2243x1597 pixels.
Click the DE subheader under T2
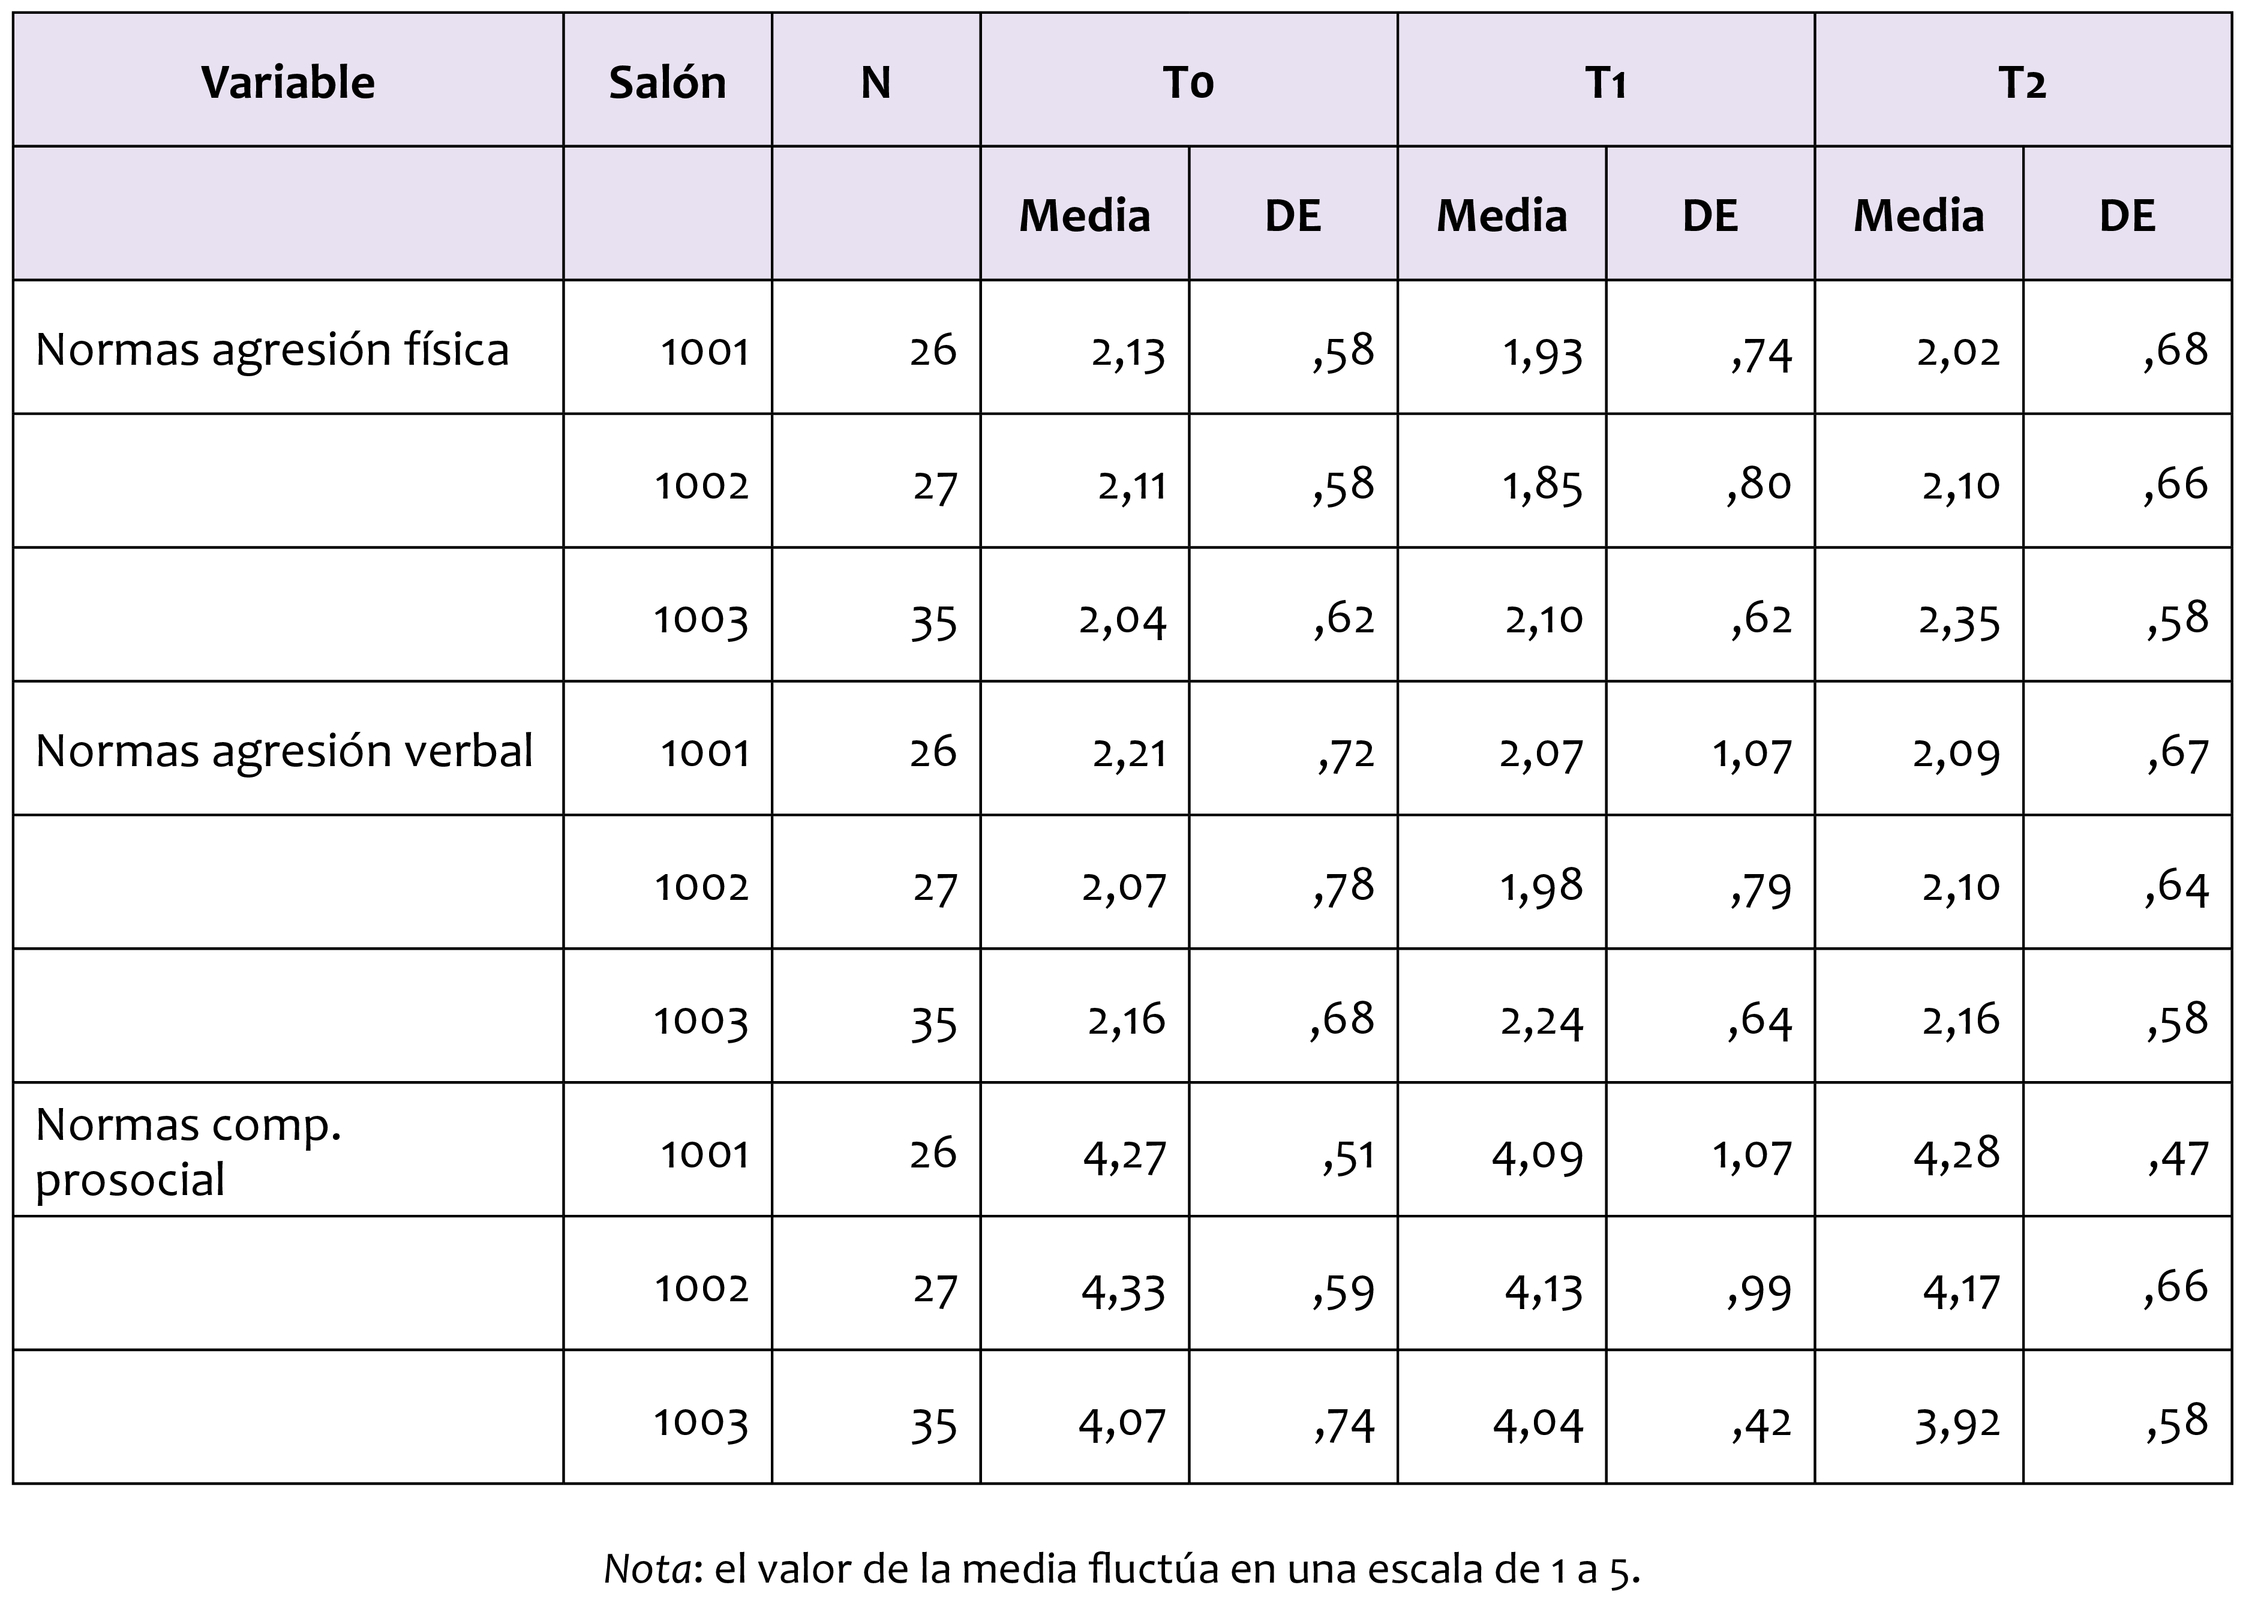pyautogui.click(x=2127, y=215)
